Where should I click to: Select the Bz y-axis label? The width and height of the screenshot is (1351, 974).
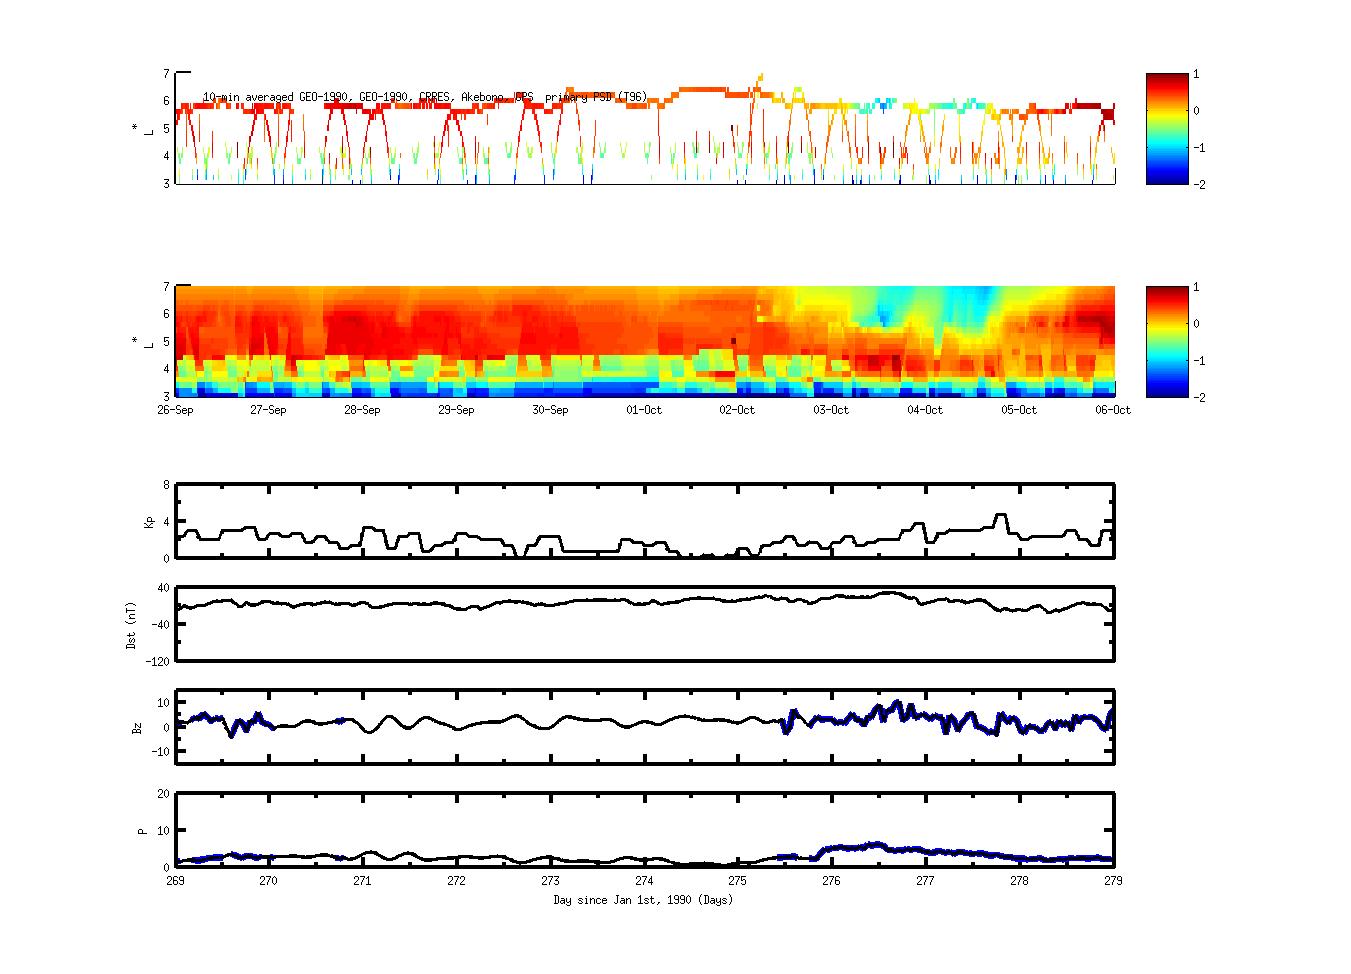[137, 728]
